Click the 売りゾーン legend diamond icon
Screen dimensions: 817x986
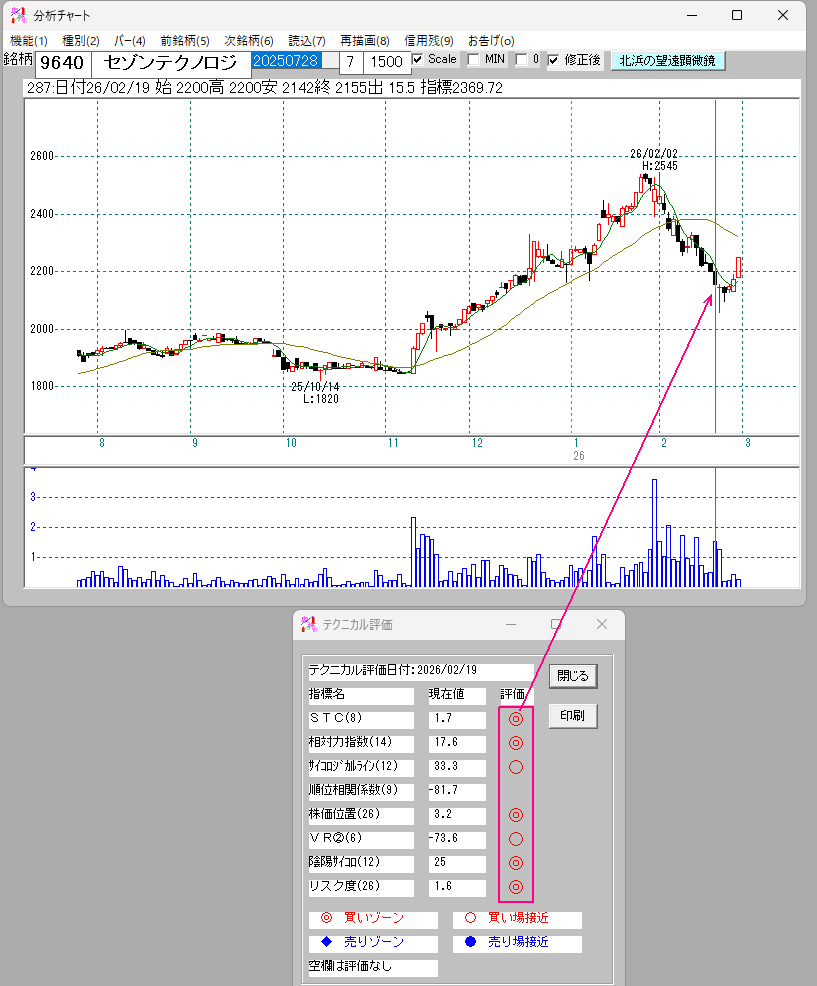tap(326, 942)
